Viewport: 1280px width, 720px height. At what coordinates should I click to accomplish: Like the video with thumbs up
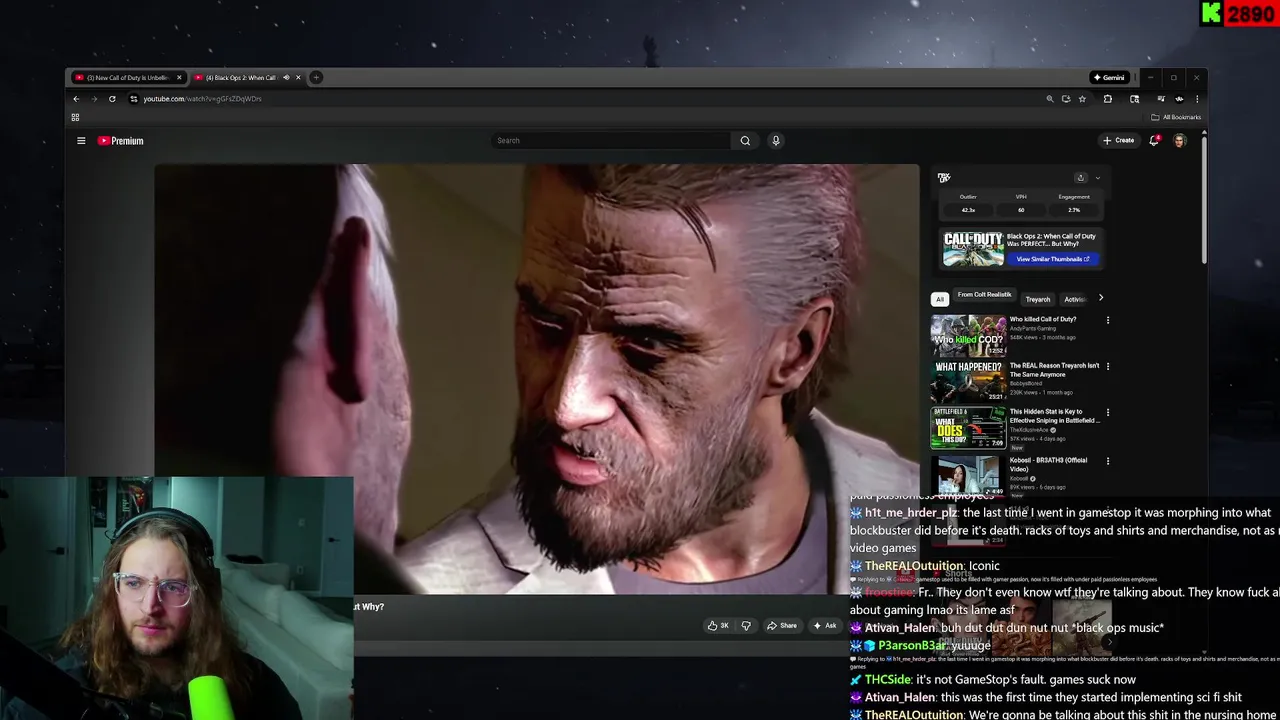click(x=718, y=626)
